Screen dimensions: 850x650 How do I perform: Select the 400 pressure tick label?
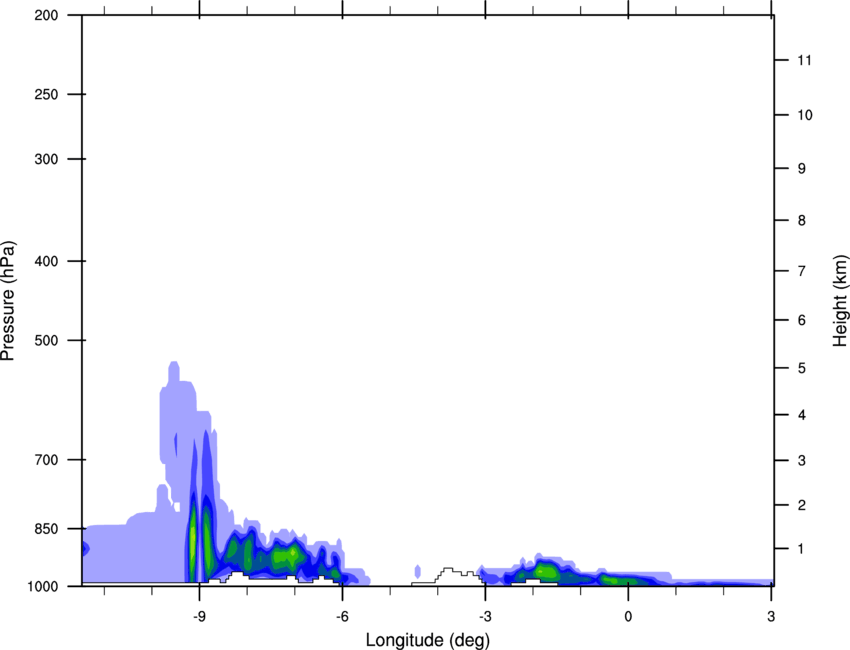coord(46,261)
